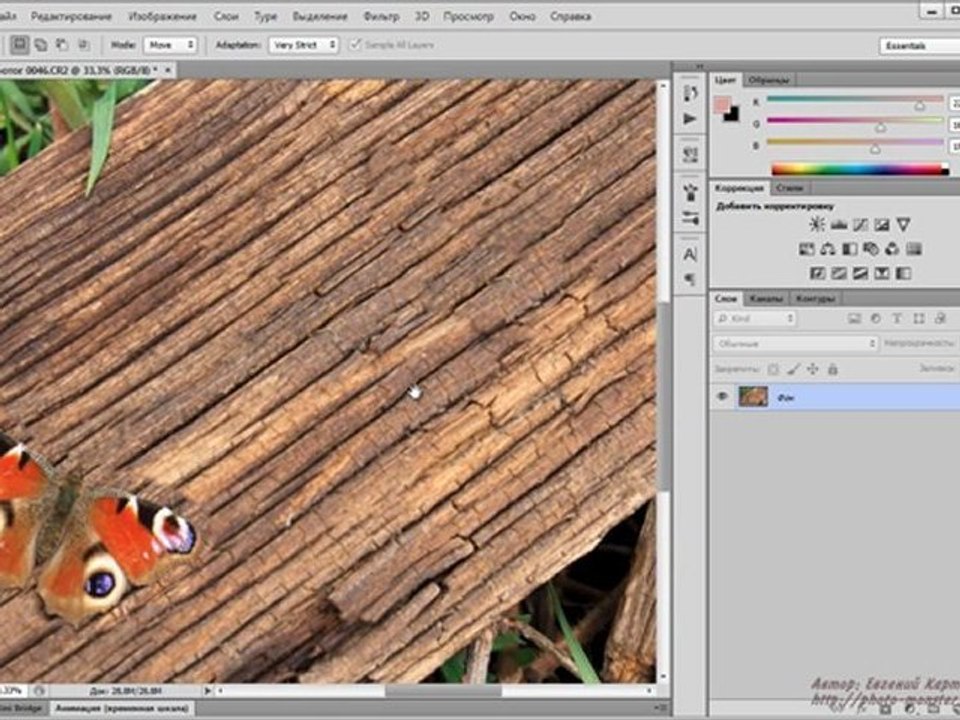This screenshot has height=720, width=960.
Task: Add a Posterize adjustment
Action: pos(839,273)
